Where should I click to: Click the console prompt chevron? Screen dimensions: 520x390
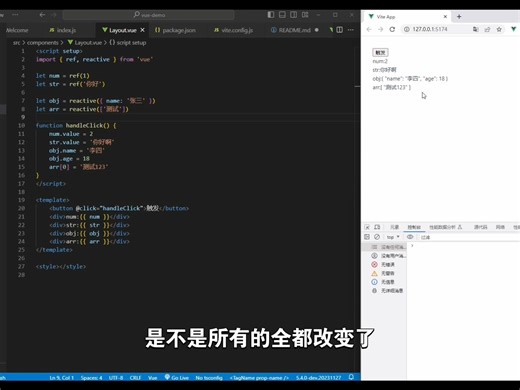click(412, 246)
